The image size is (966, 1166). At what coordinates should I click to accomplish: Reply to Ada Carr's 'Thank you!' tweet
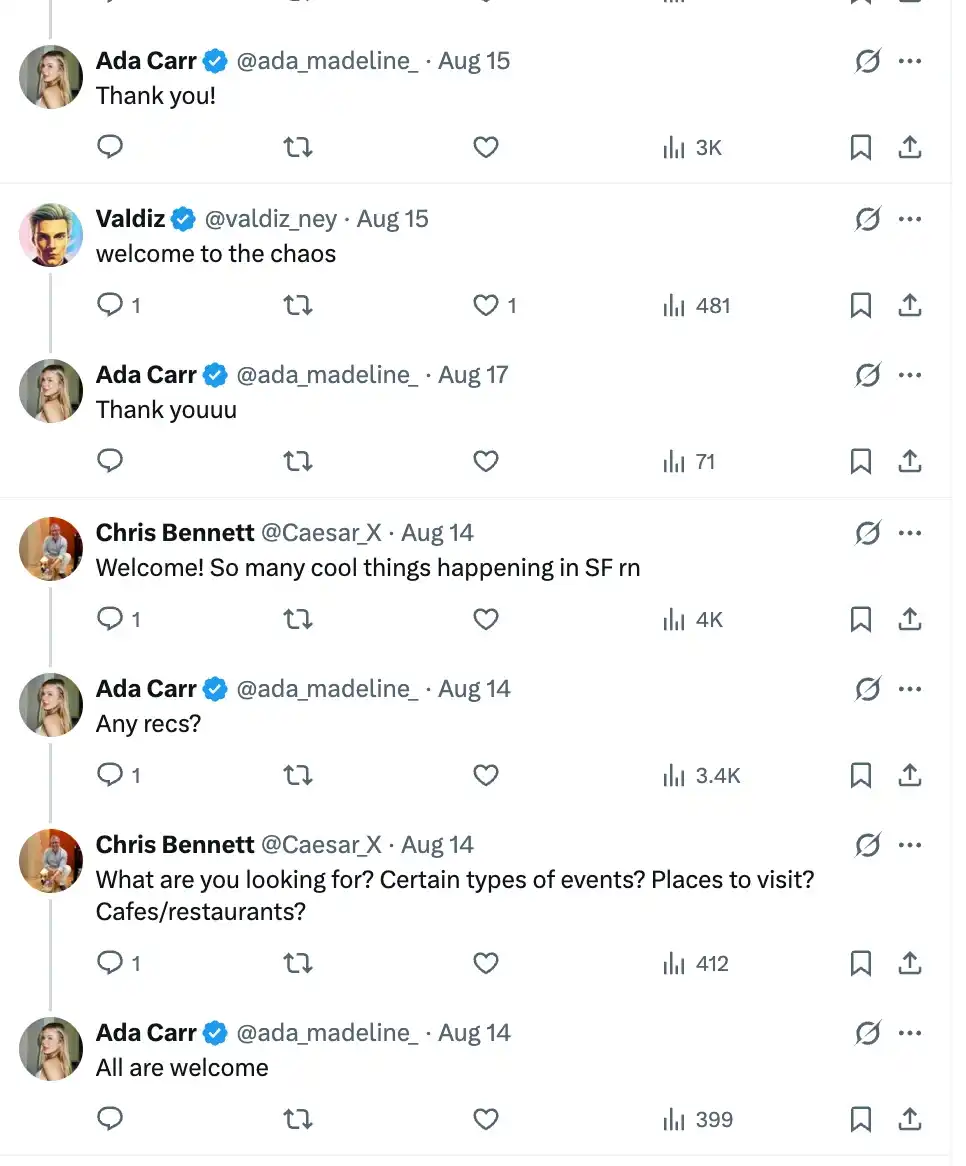pyautogui.click(x=110, y=146)
